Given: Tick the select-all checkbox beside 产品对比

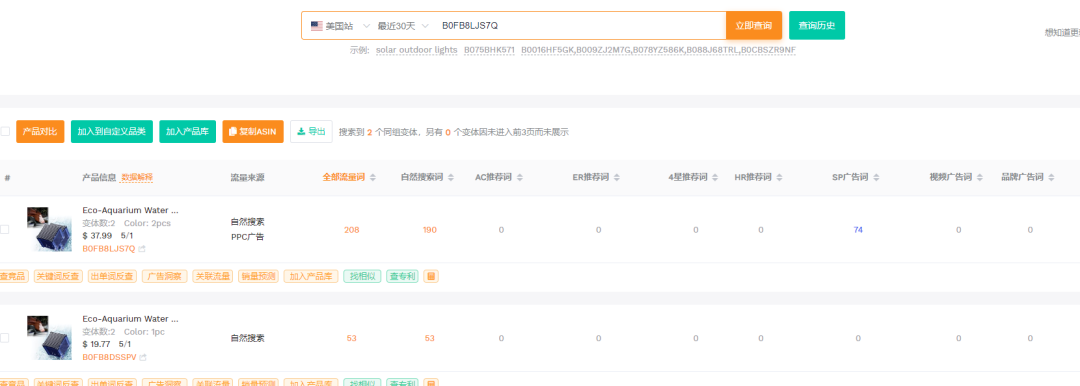Looking at the screenshot, I should [5, 131].
